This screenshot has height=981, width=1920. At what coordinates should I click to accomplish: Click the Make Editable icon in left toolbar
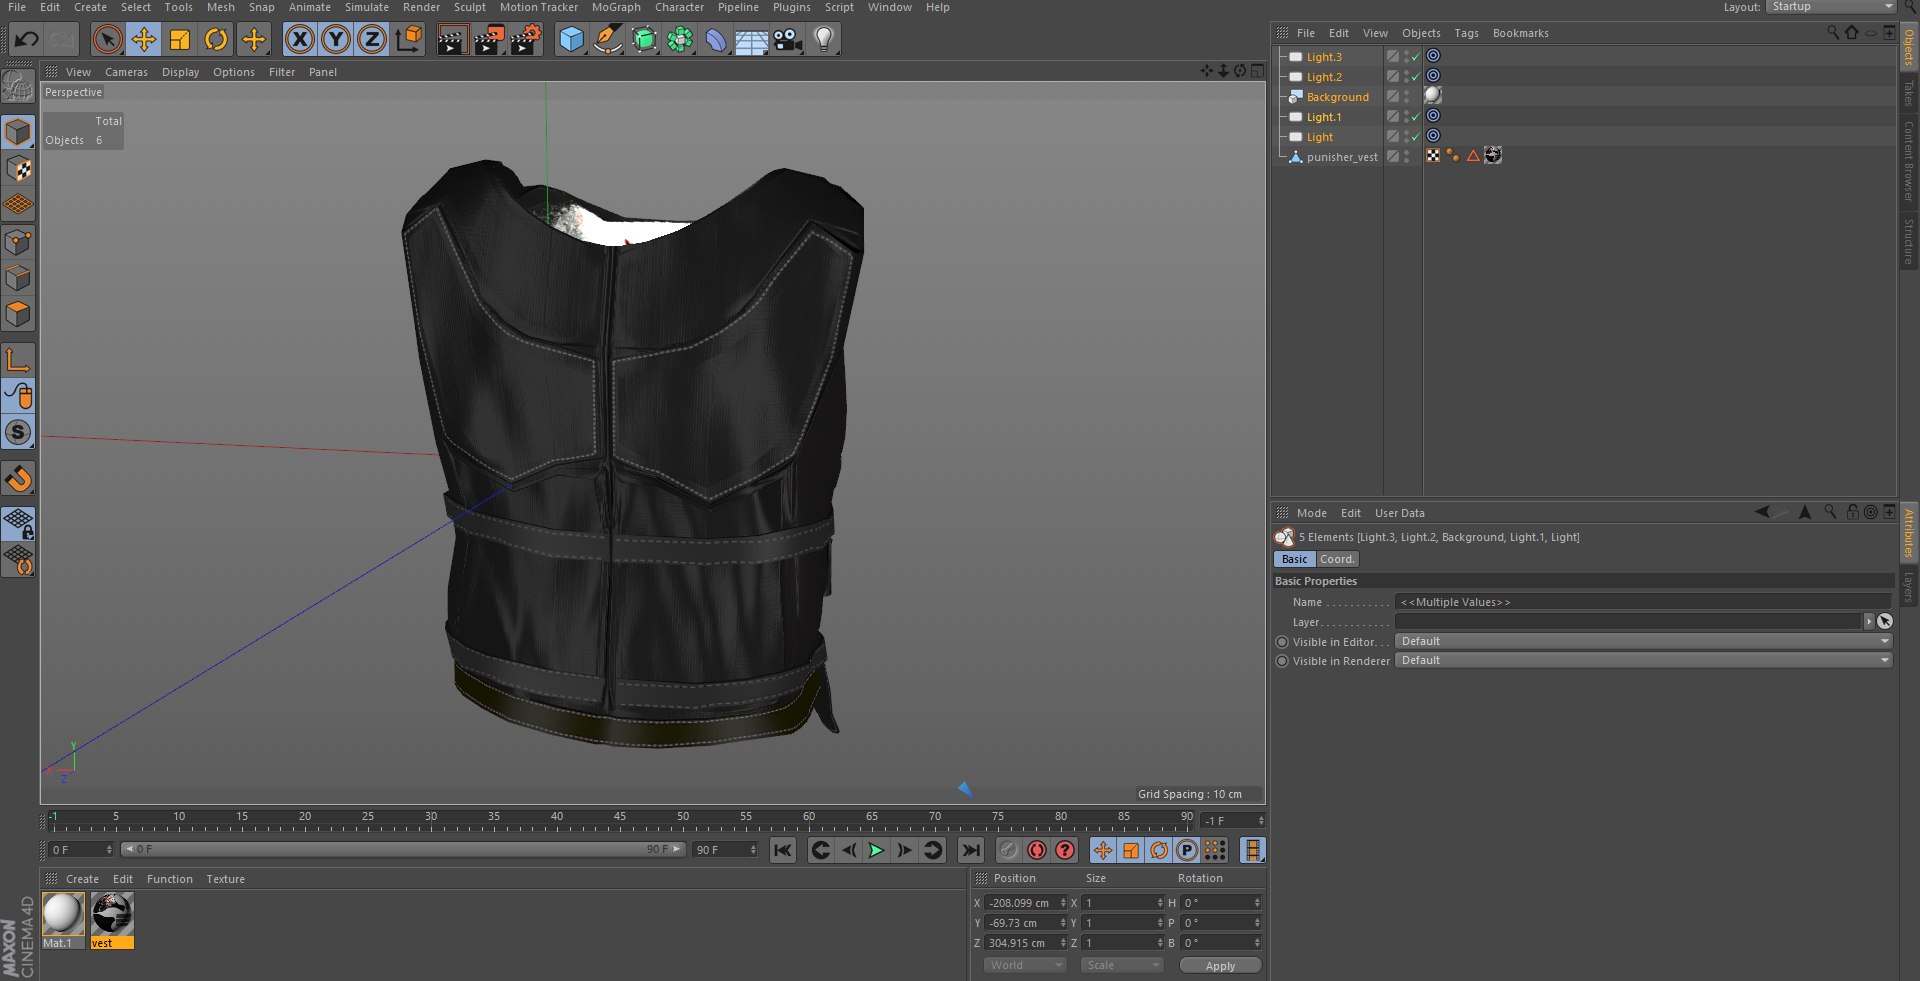coord(18,87)
